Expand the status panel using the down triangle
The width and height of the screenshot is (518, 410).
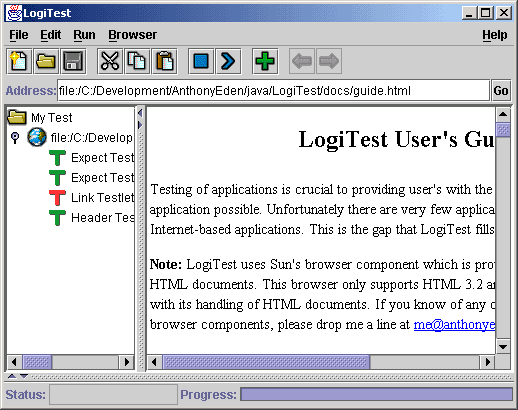point(24,376)
